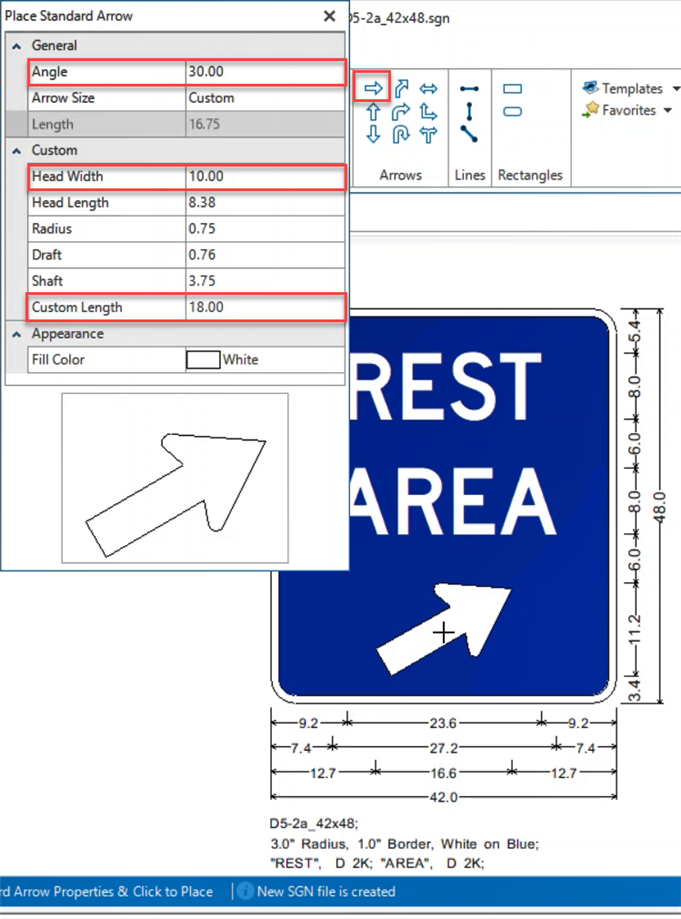Click the sign border description text line
The image size is (681, 919).
click(x=404, y=844)
